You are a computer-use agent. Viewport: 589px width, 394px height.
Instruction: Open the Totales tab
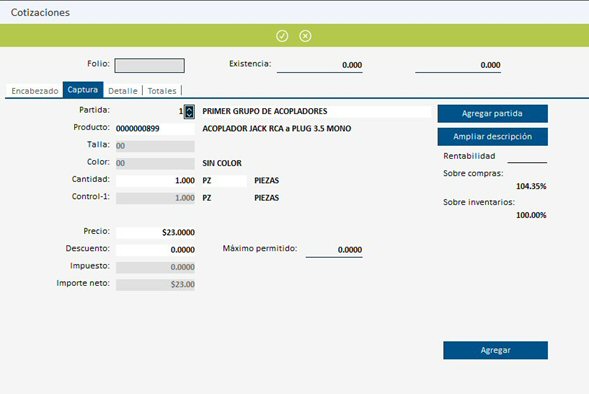pos(162,91)
